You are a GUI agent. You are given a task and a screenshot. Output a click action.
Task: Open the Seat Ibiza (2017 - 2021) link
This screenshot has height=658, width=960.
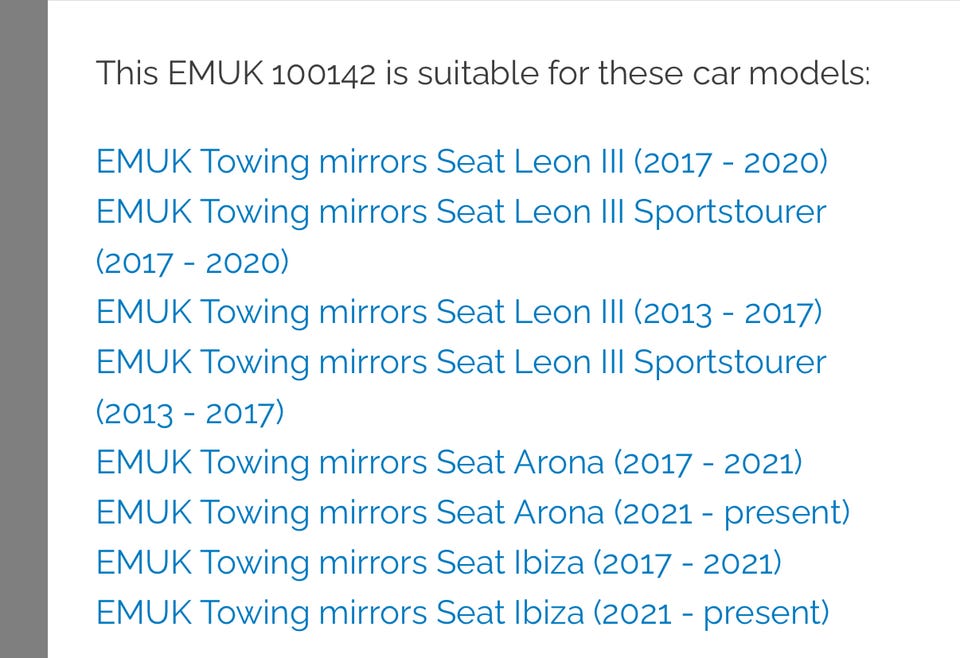(438, 562)
